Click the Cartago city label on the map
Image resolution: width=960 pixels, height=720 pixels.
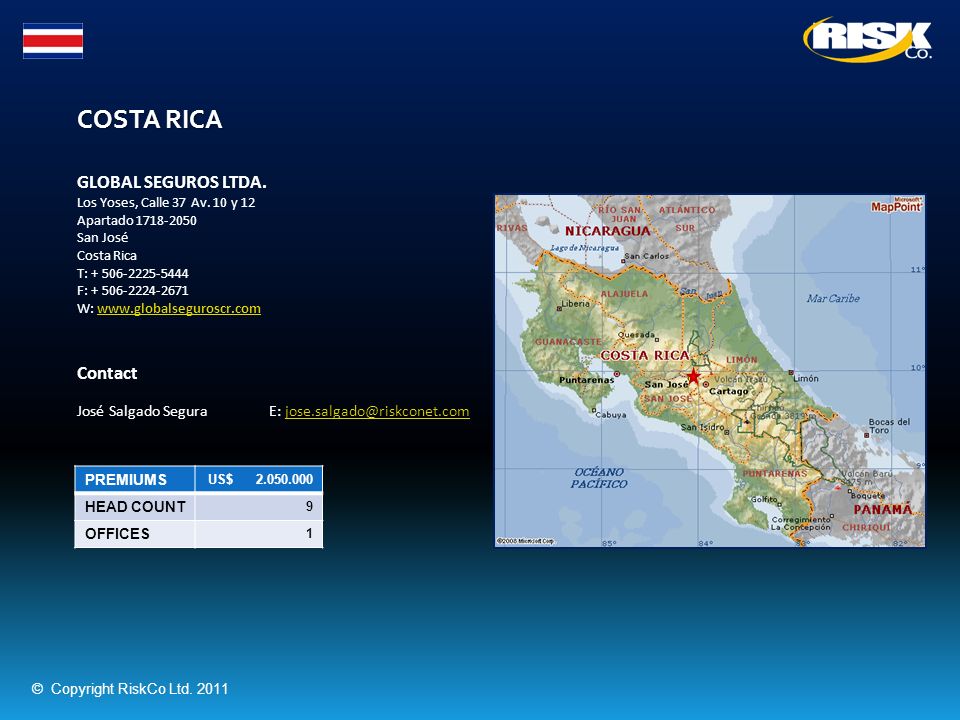point(729,391)
